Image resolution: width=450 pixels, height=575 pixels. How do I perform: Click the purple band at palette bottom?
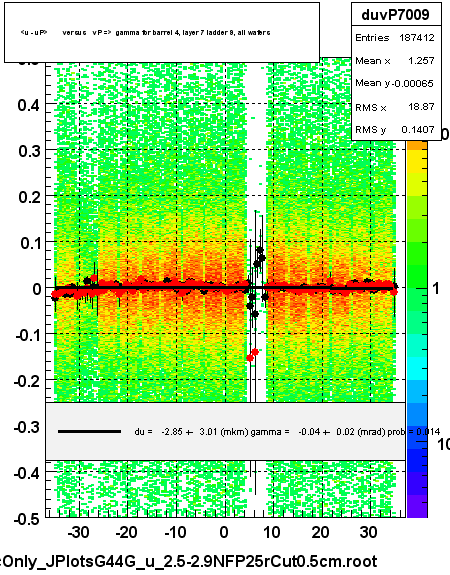coord(417,506)
